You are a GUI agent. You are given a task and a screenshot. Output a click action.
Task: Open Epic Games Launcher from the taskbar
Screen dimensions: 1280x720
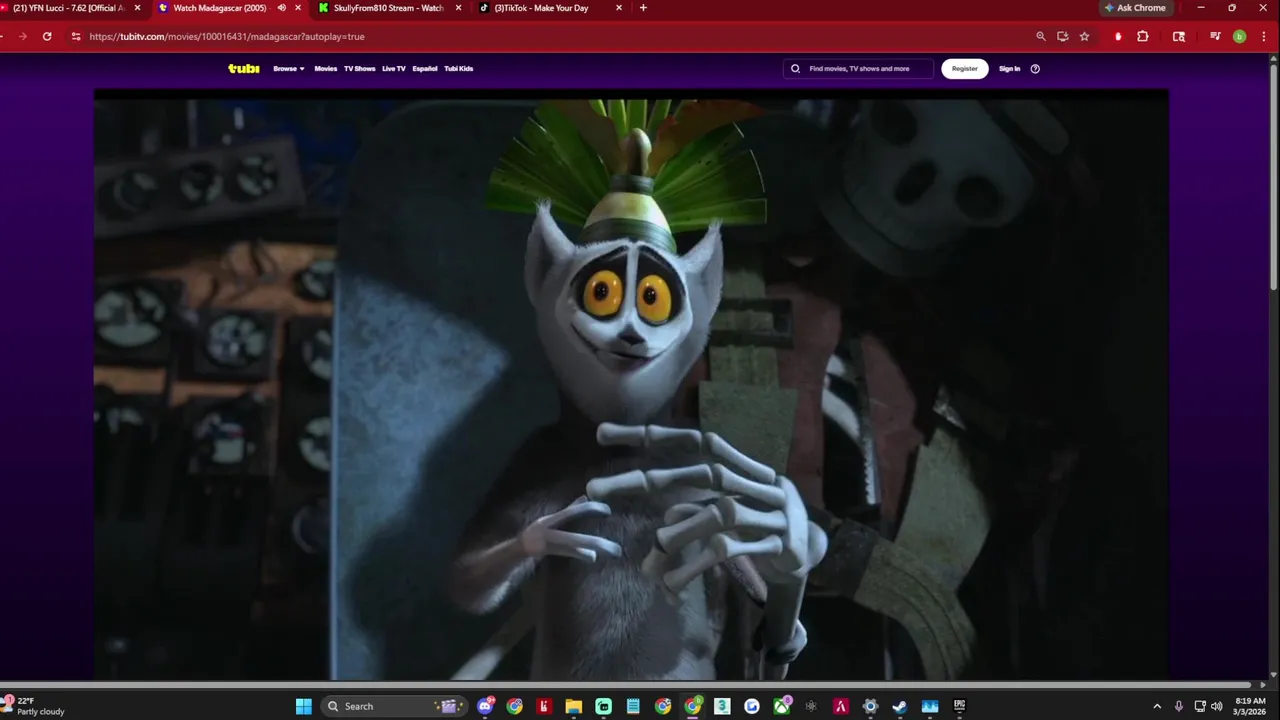(x=960, y=706)
